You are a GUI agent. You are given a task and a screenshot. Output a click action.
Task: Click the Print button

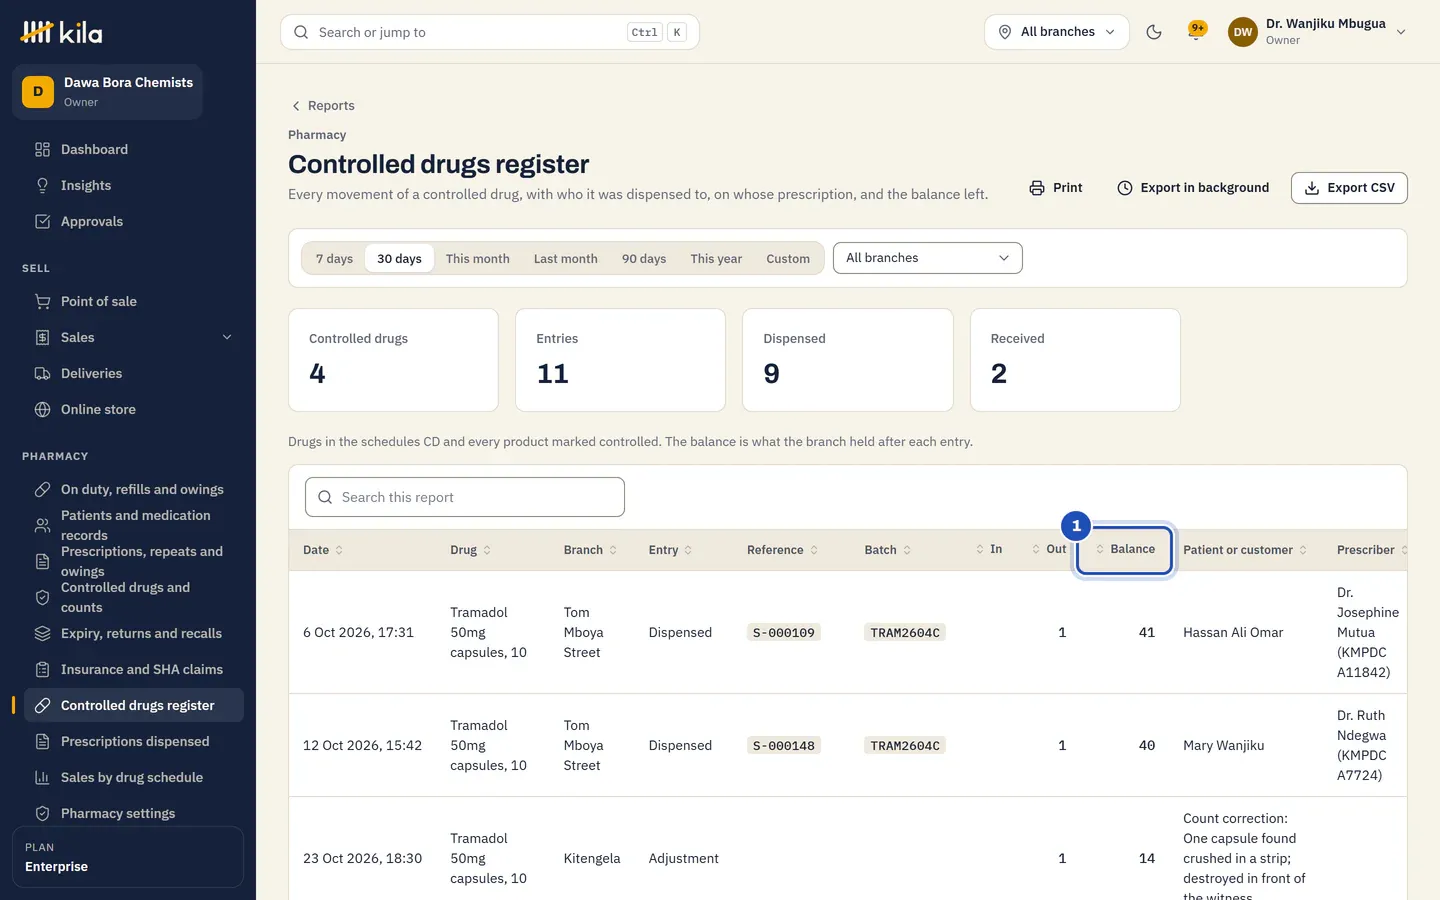tap(1056, 188)
